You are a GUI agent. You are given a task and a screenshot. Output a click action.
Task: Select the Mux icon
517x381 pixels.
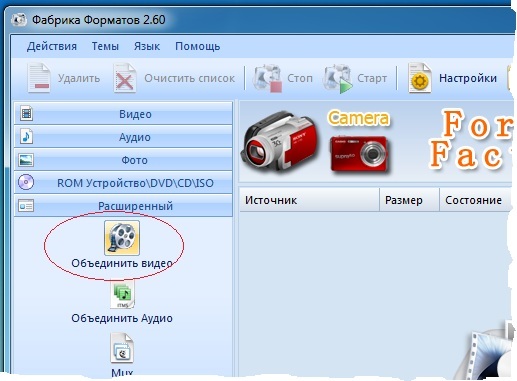pos(122,349)
